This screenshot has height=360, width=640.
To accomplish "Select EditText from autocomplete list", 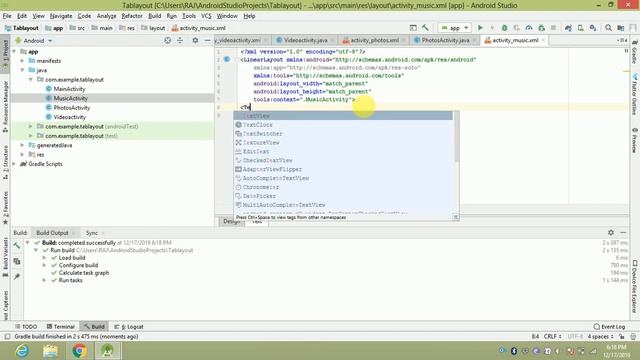I will 343,151.
